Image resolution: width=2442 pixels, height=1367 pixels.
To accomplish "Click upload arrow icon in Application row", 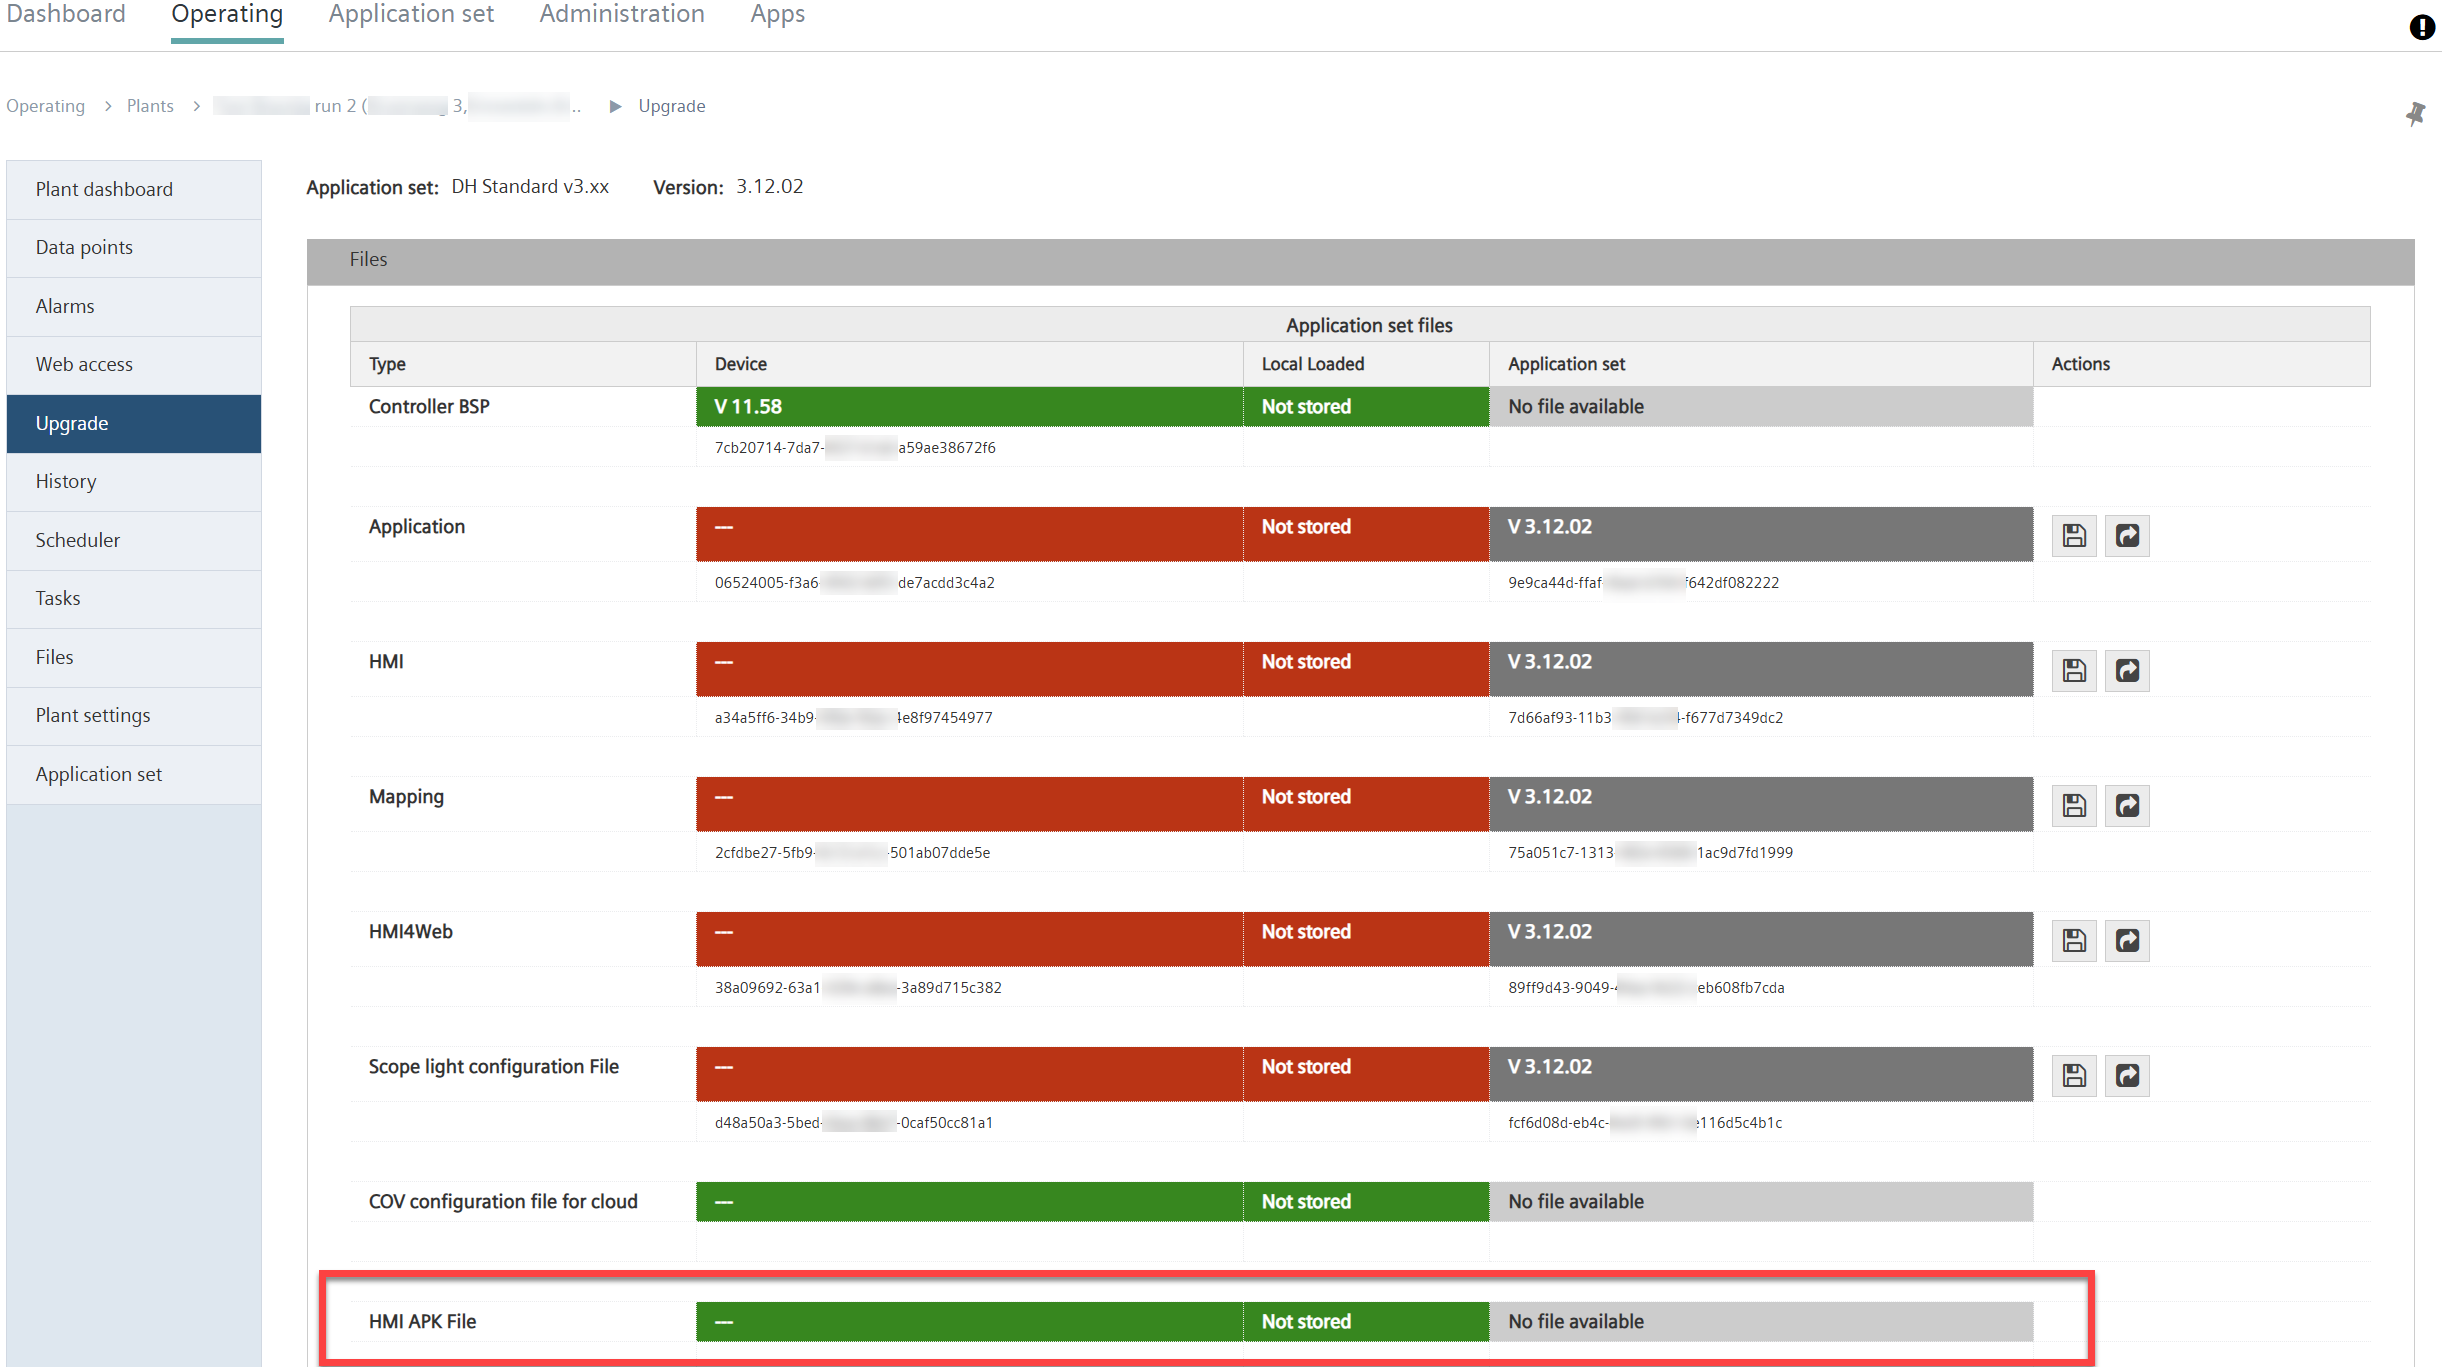I will 2127,536.
